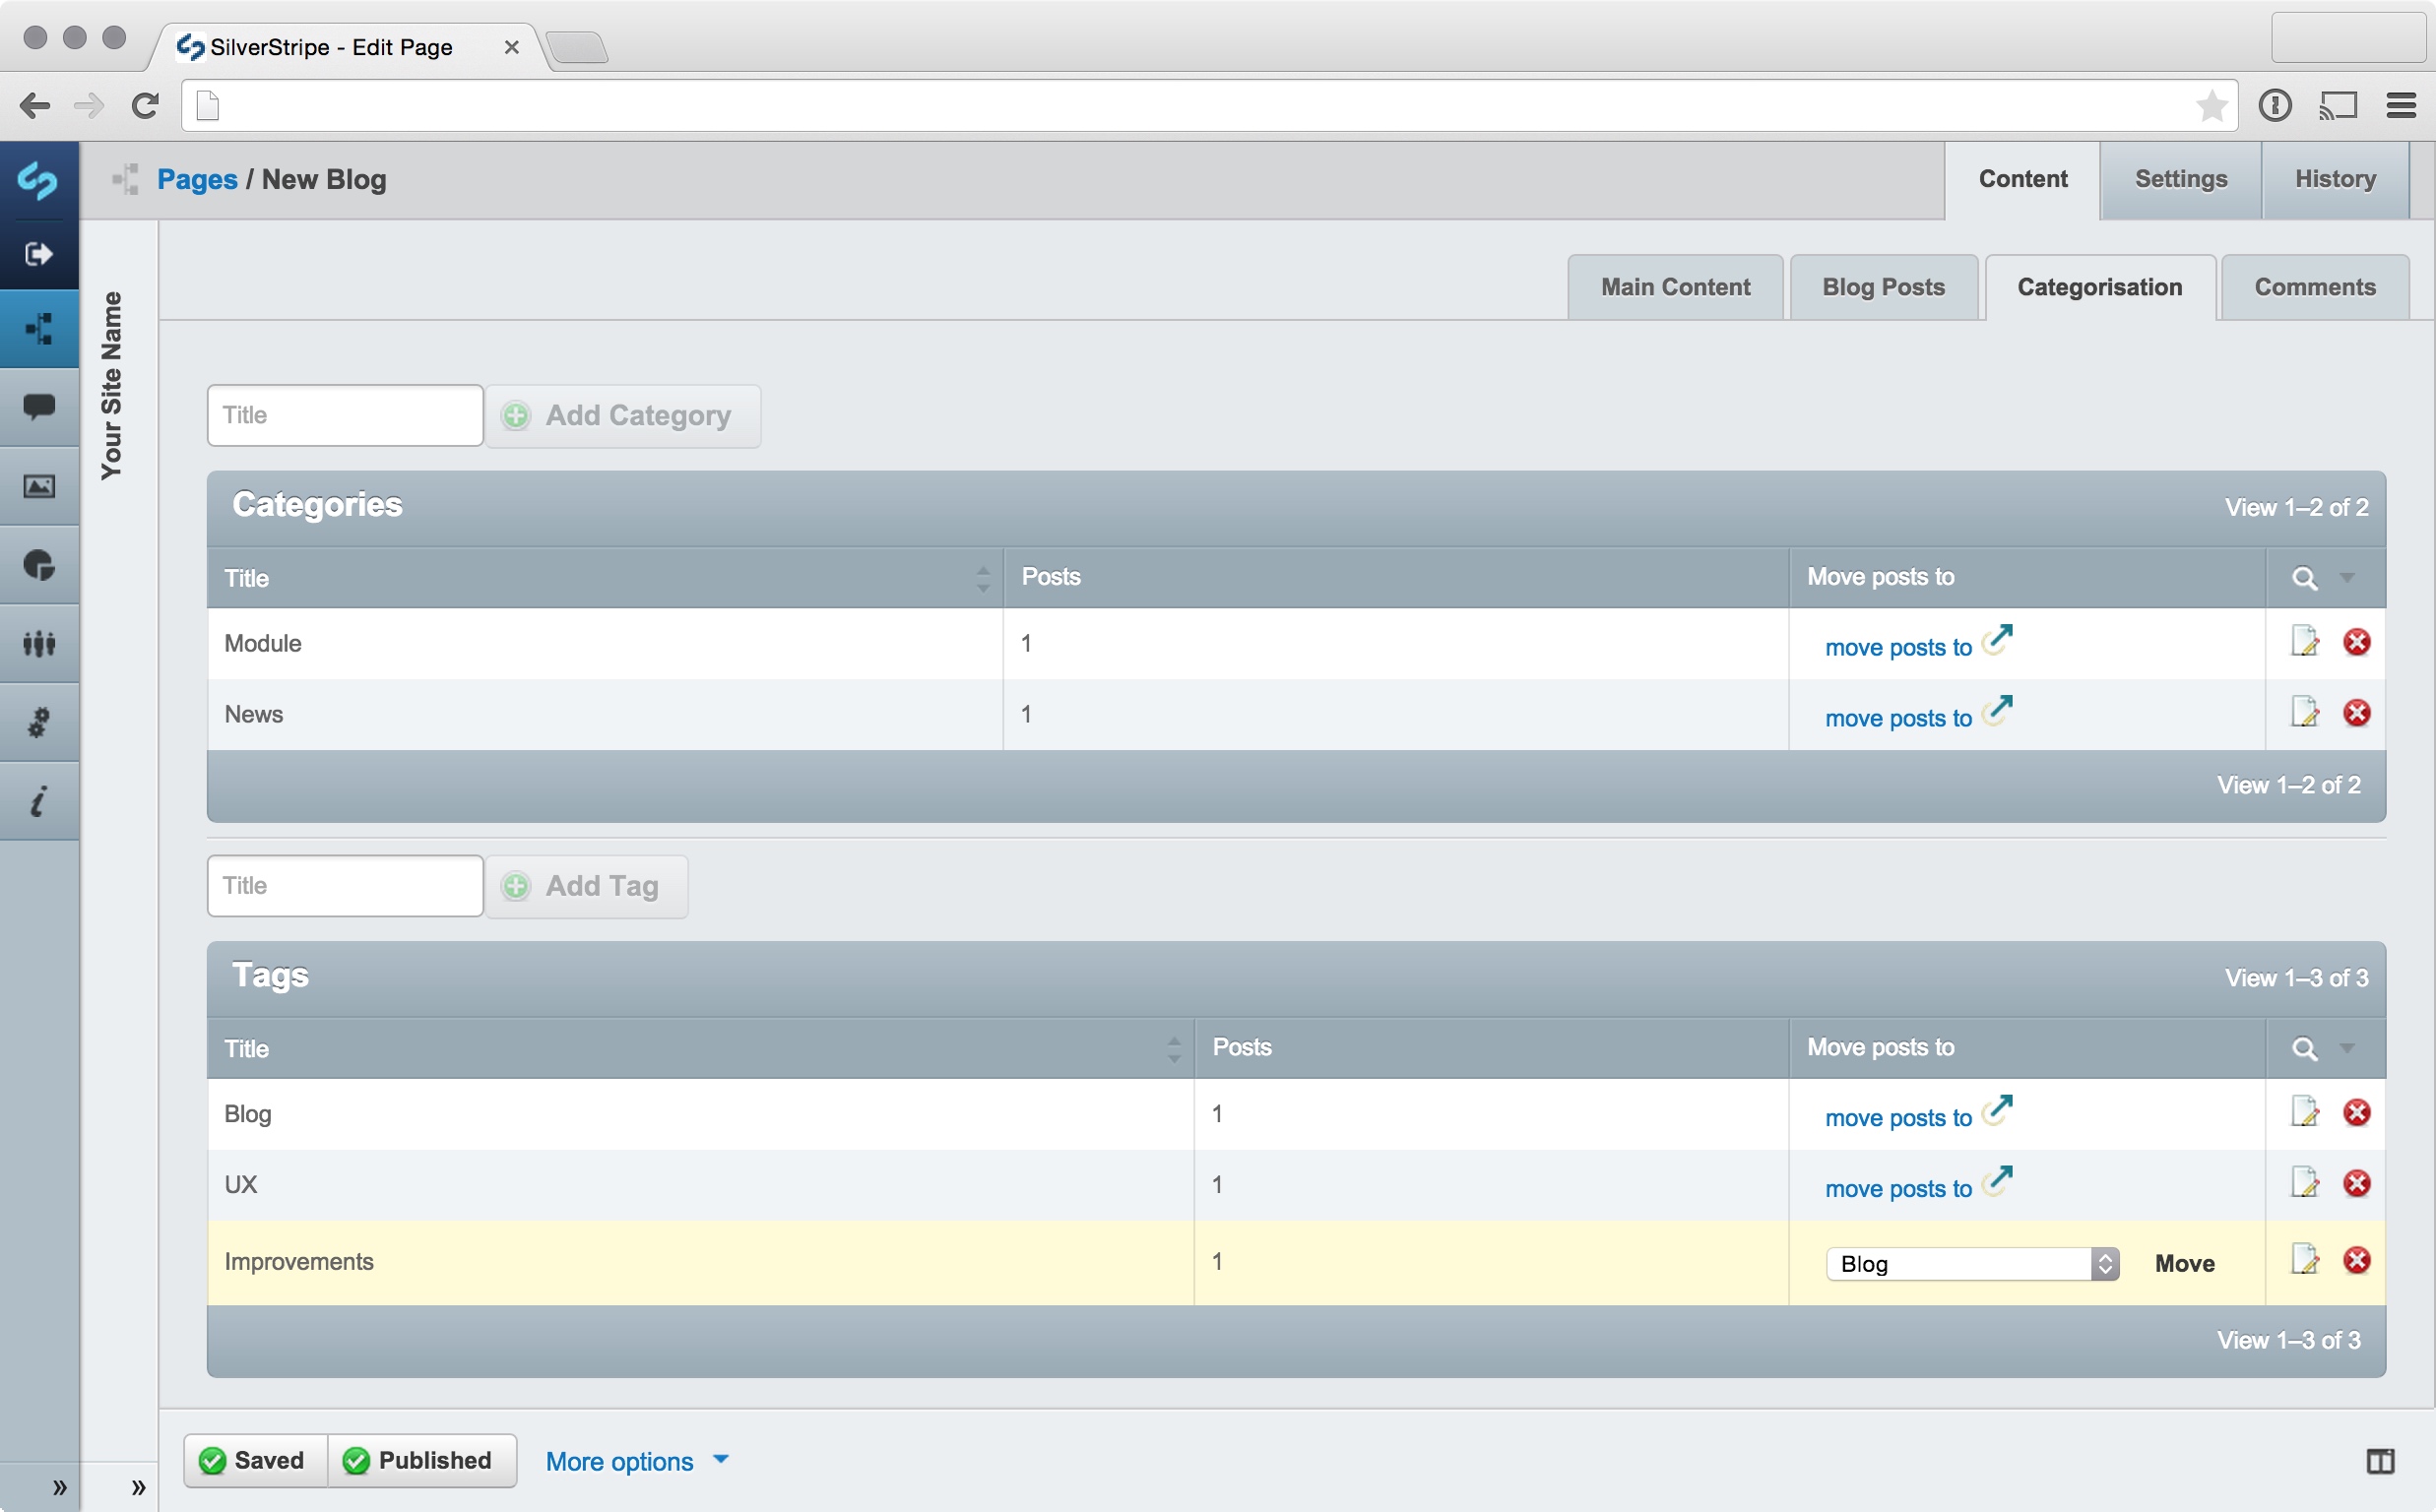Image resolution: width=2436 pixels, height=1512 pixels.
Task: Open the Reports pie-chart sidebar icon
Action: [x=39, y=565]
